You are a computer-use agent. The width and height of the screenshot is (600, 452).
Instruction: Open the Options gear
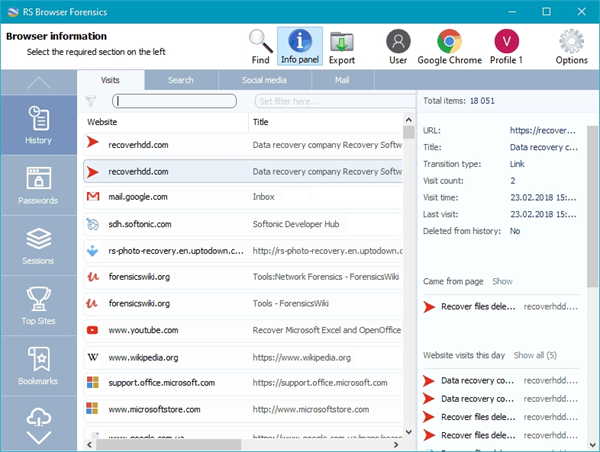click(572, 46)
